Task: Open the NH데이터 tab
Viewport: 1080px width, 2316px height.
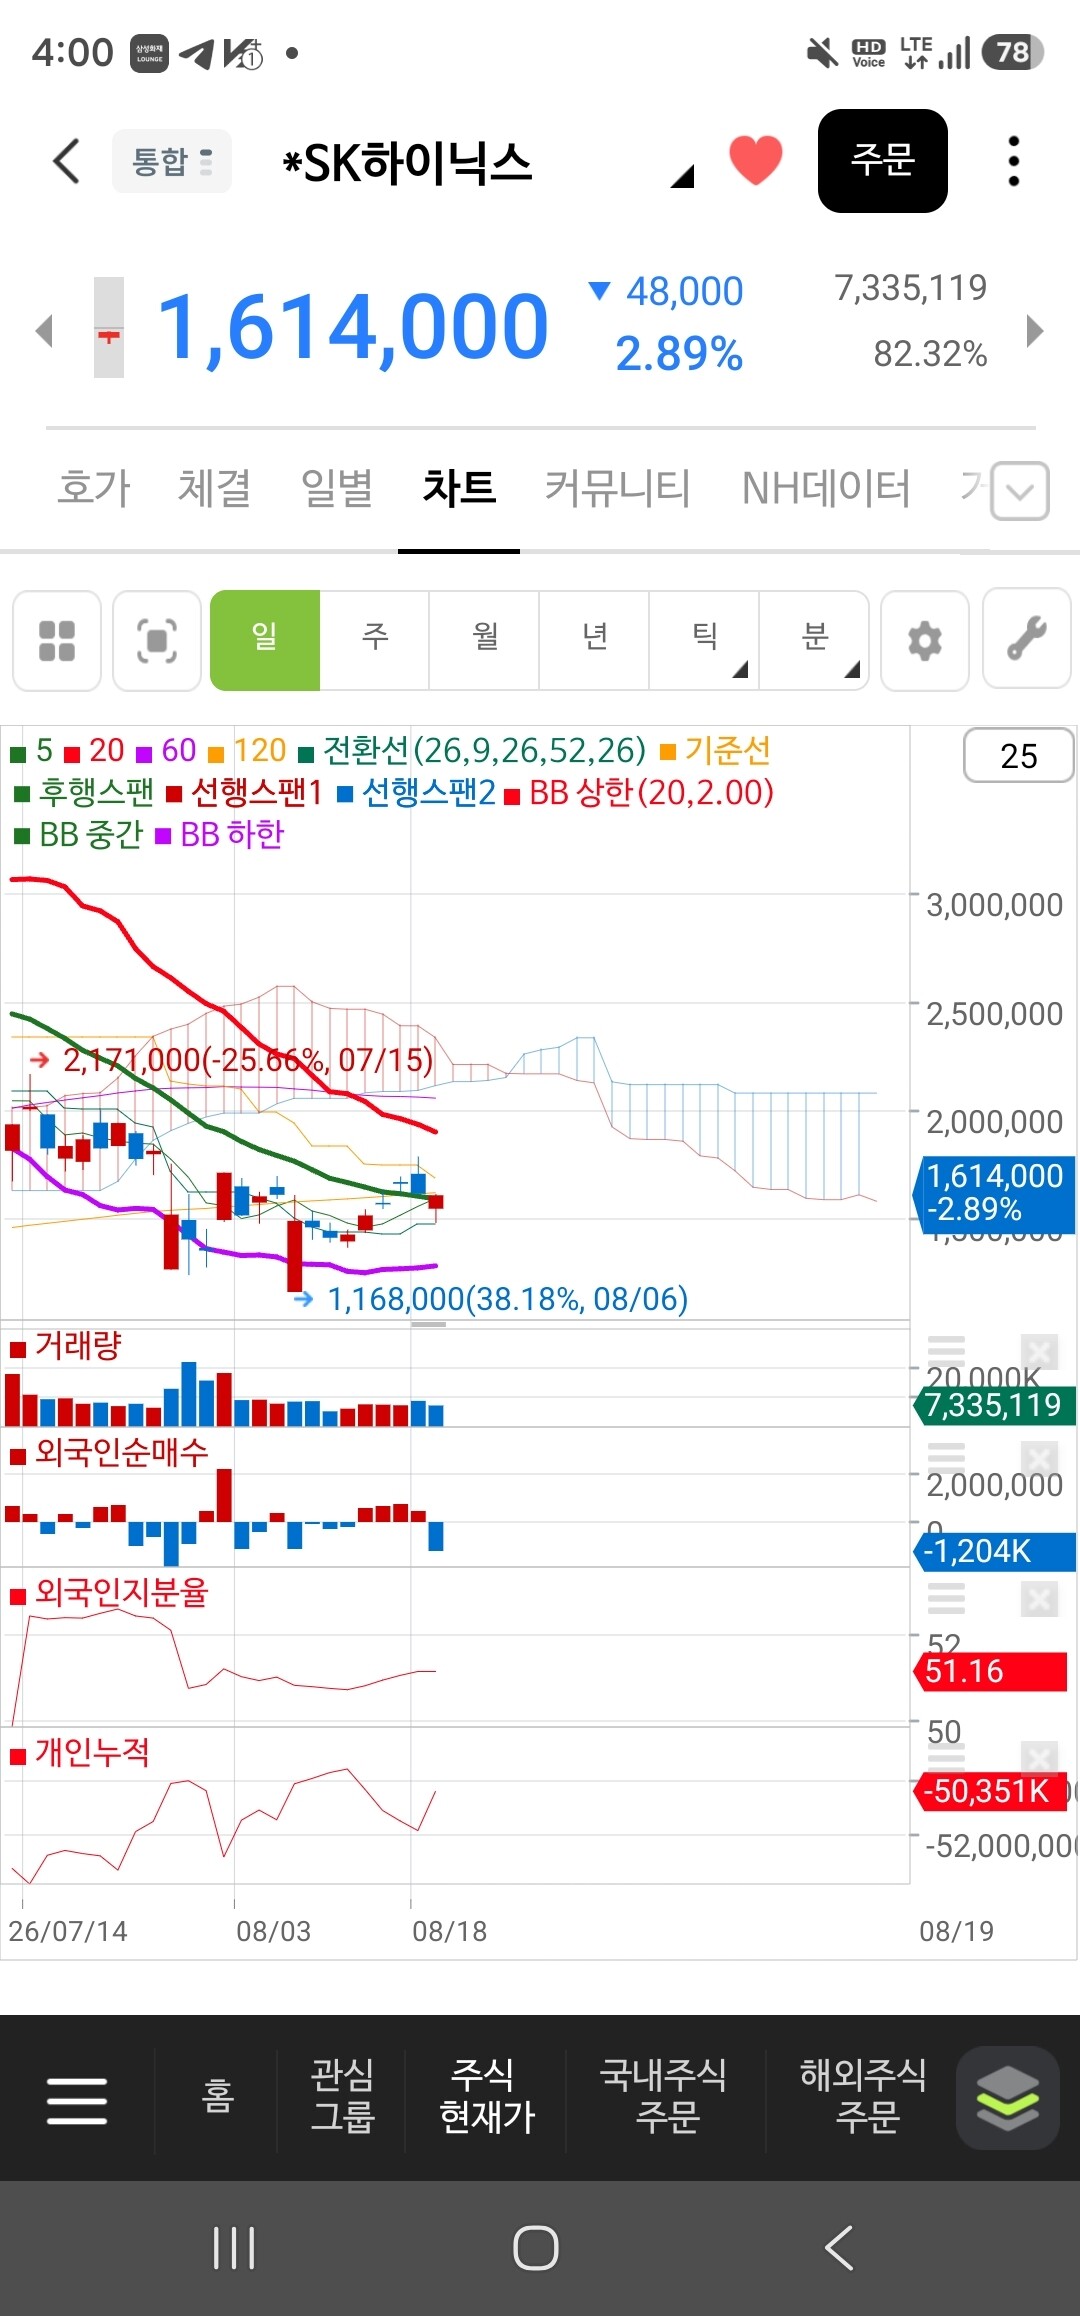Action: coord(826,488)
